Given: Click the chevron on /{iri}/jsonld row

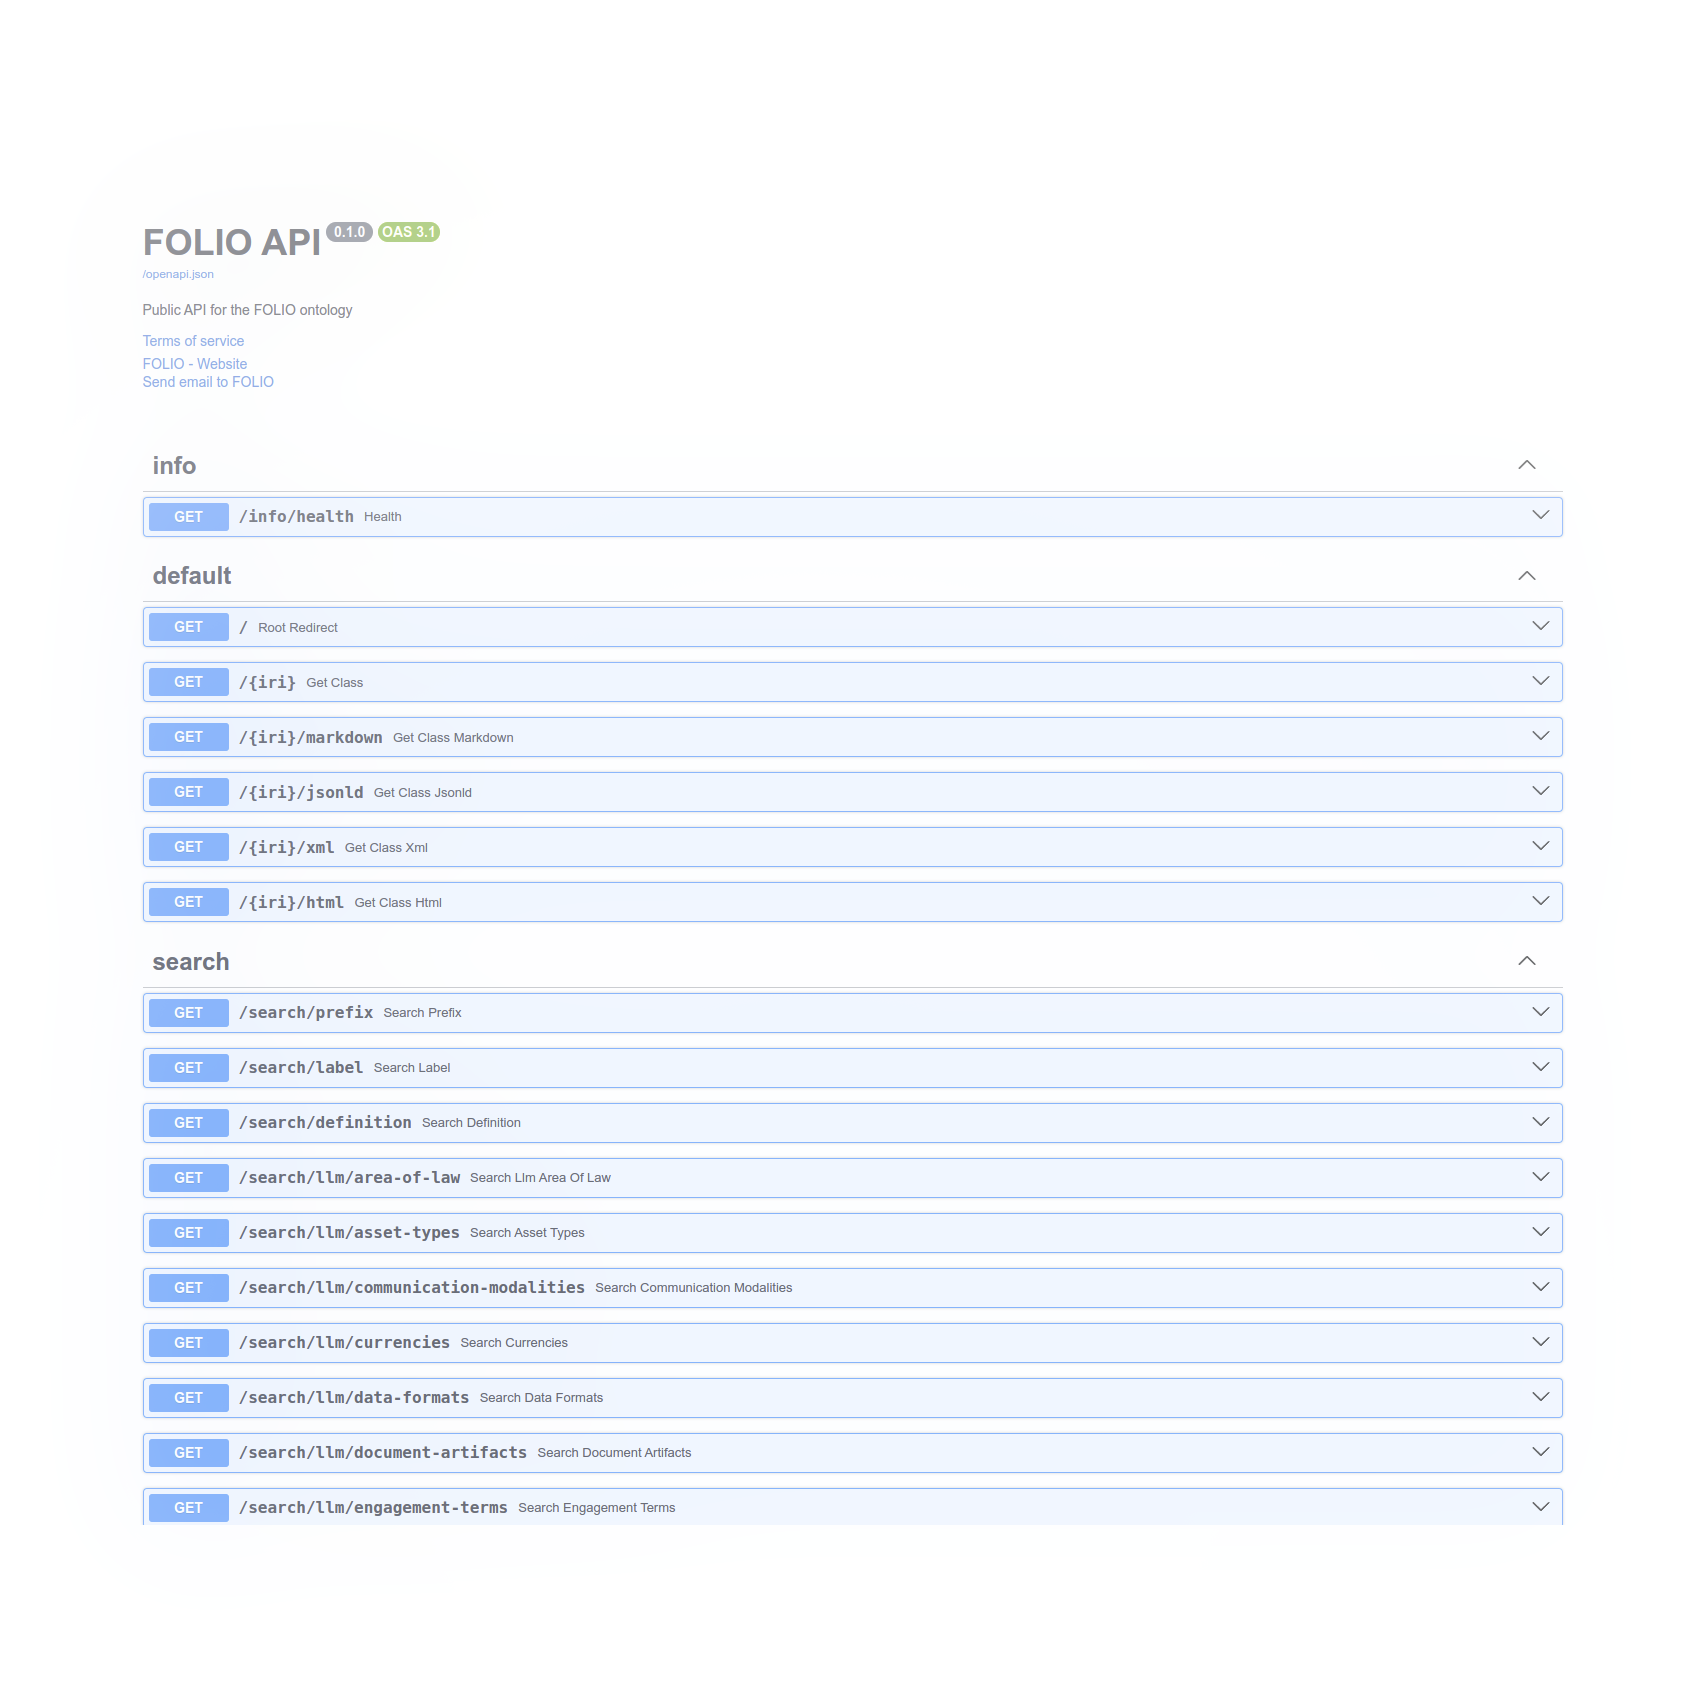Looking at the screenshot, I should click(x=1539, y=791).
